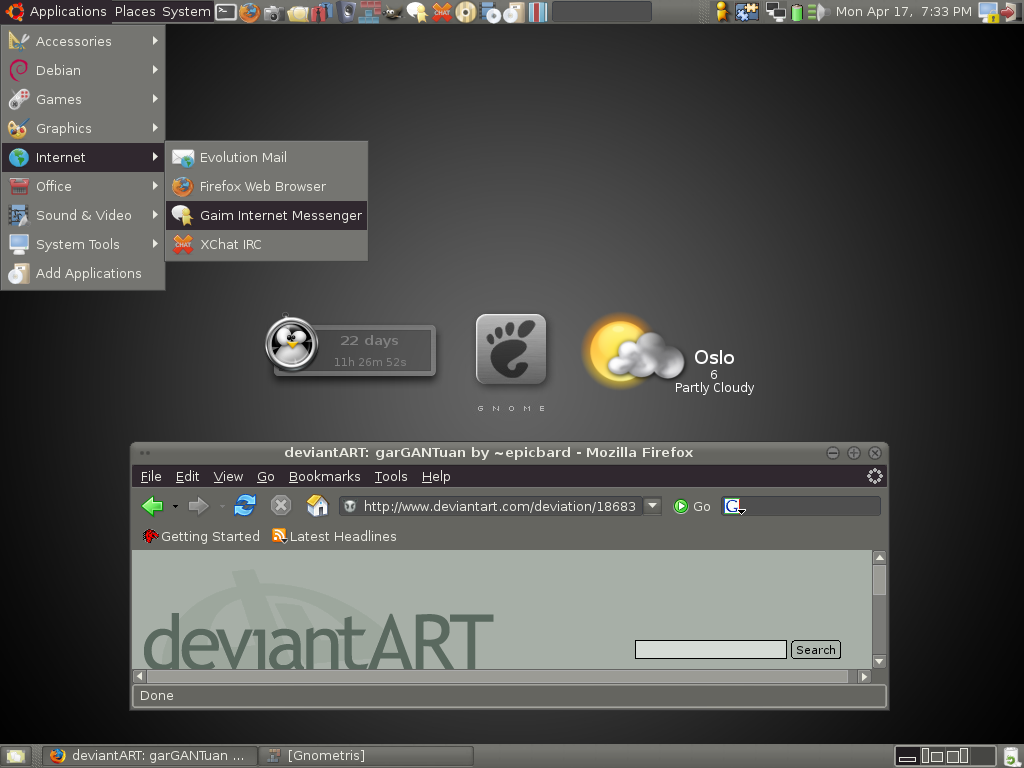The image size is (1024, 768).
Task: Expand the System Tools submenu
Action: [x=83, y=244]
